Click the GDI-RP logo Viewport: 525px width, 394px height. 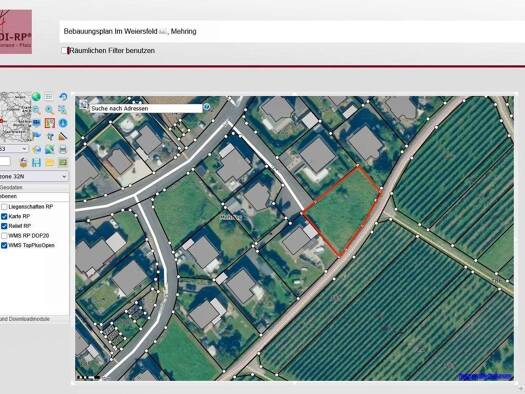pyautogui.click(x=16, y=32)
